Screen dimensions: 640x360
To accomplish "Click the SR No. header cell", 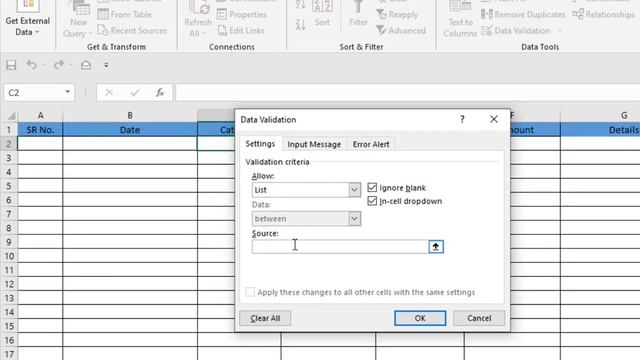I will pos(40,130).
